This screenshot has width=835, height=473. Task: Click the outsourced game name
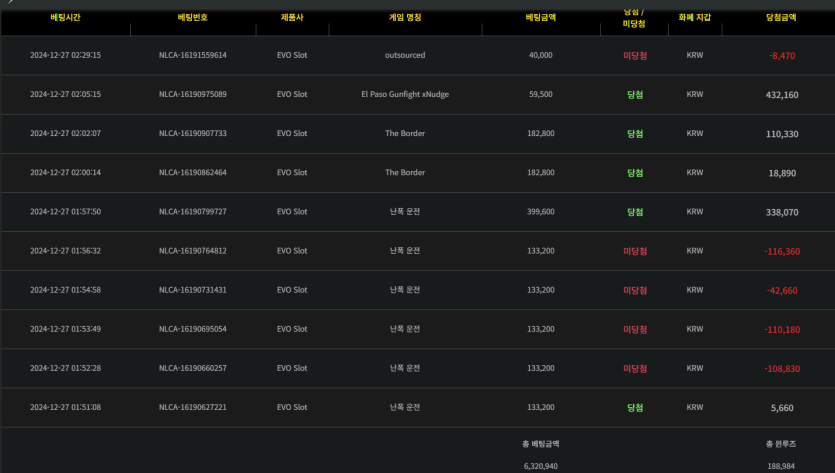coord(405,55)
